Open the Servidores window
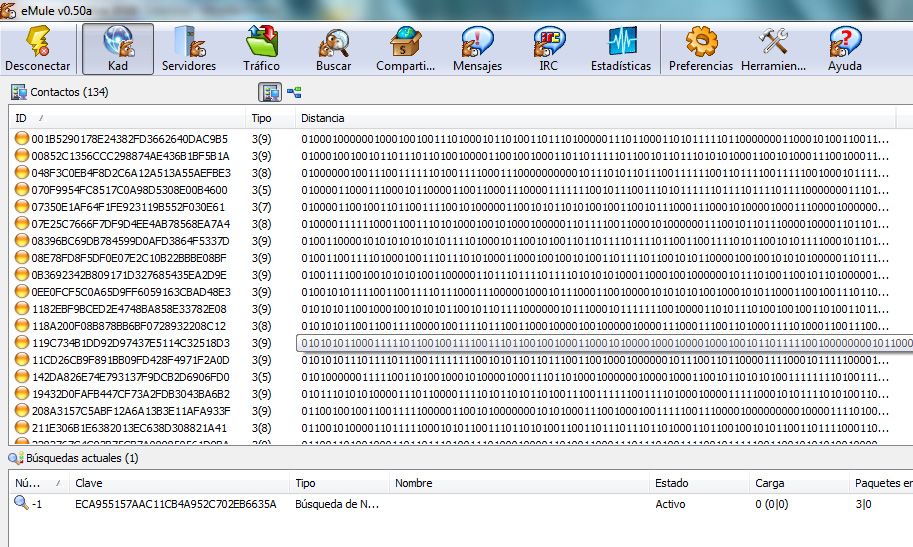This screenshot has width=913, height=547. pyautogui.click(x=189, y=49)
